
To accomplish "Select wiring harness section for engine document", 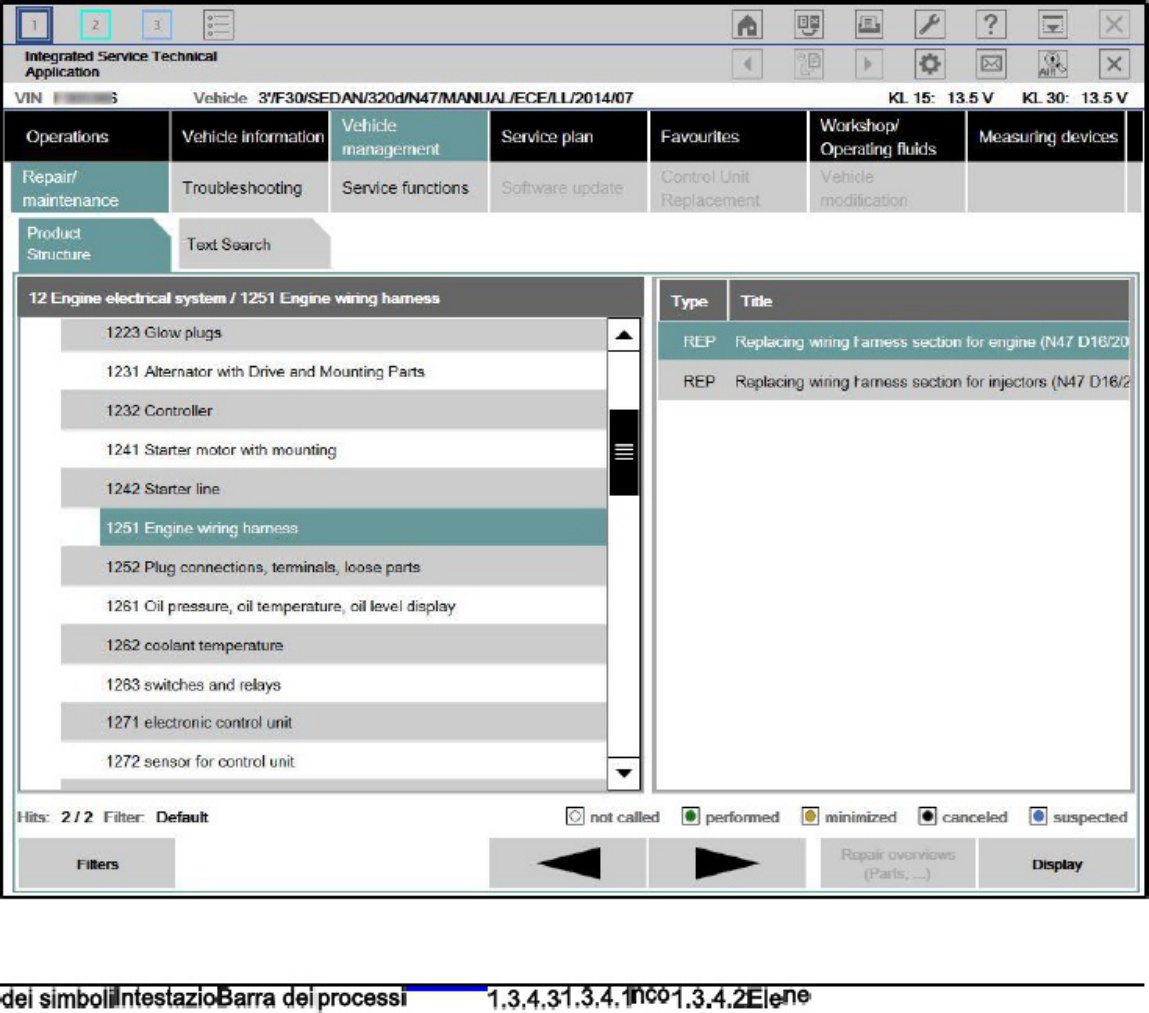I will pos(893,342).
